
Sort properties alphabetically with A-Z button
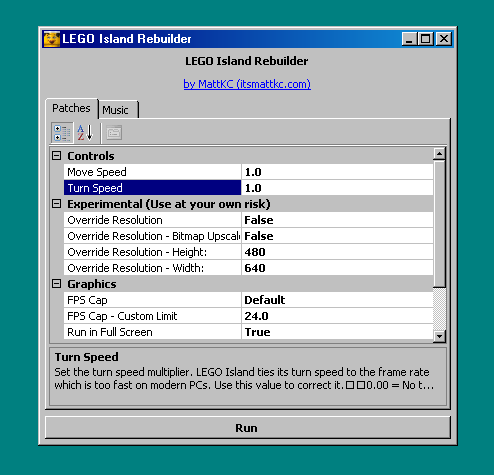click(85, 133)
